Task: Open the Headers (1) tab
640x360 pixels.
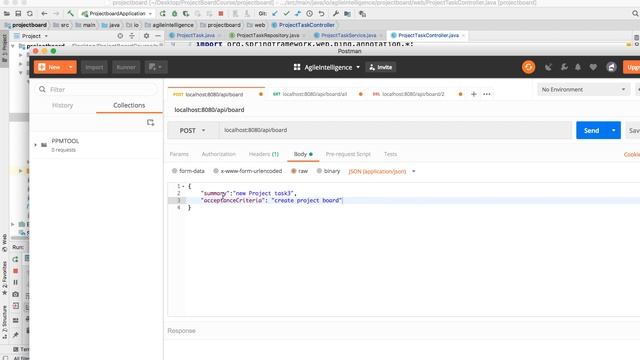Action: pyautogui.click(x=264, y=154)
